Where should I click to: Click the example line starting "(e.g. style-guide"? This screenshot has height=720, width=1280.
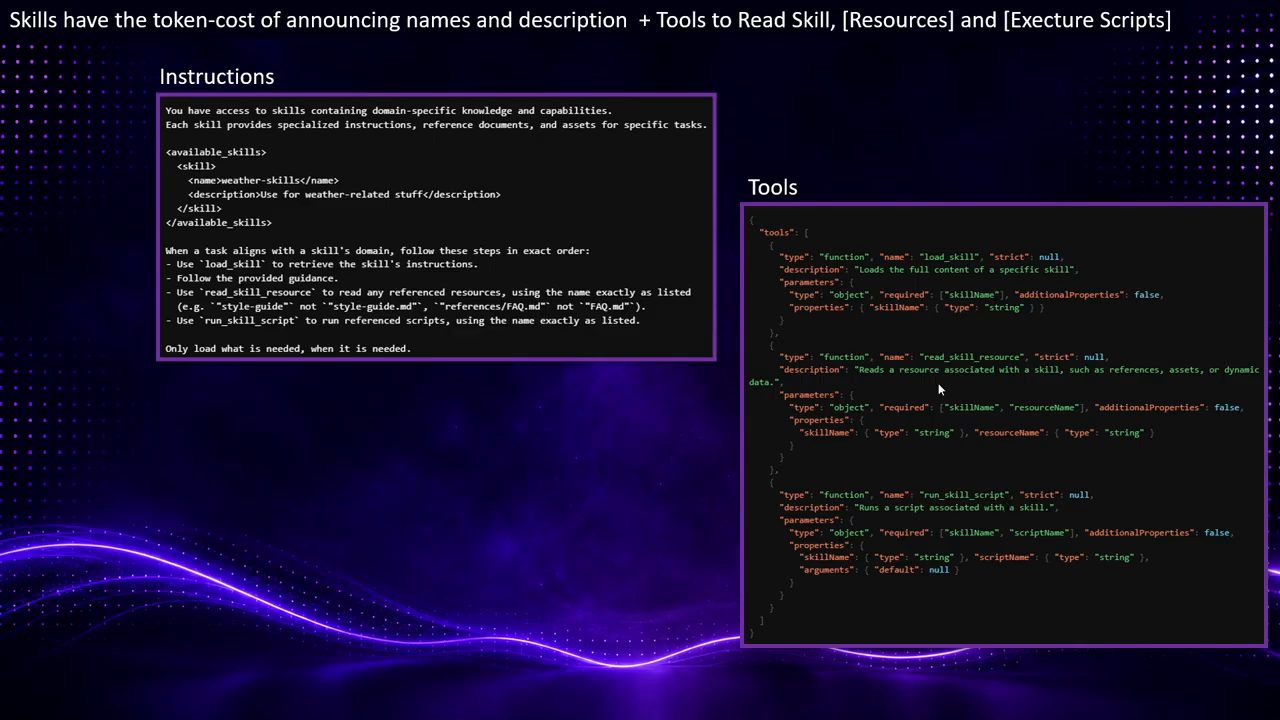tap(411, 307)
